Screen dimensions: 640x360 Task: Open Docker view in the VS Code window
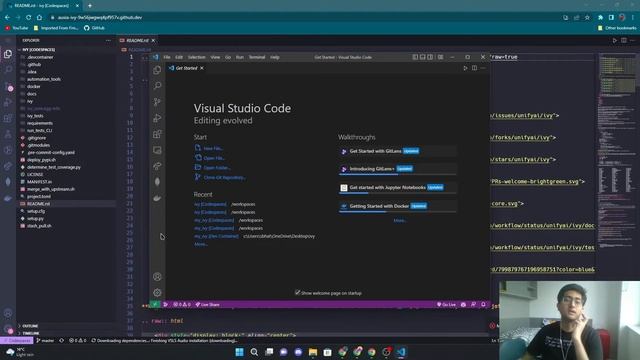click(157, 198)
